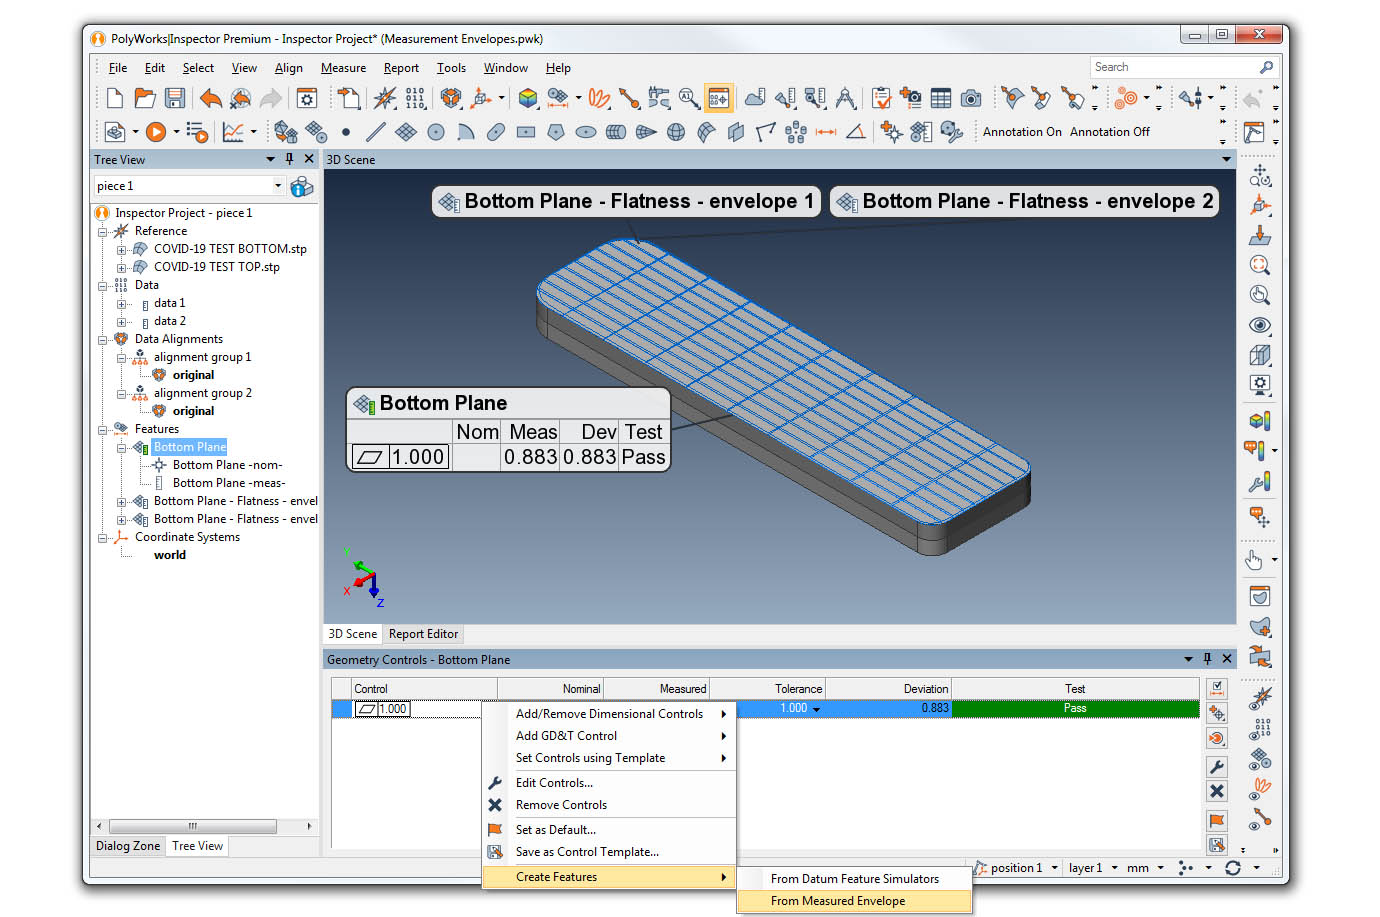Select Edit Controls... in context menu
The image size is (1380, 917).
[x=609, y=783]
